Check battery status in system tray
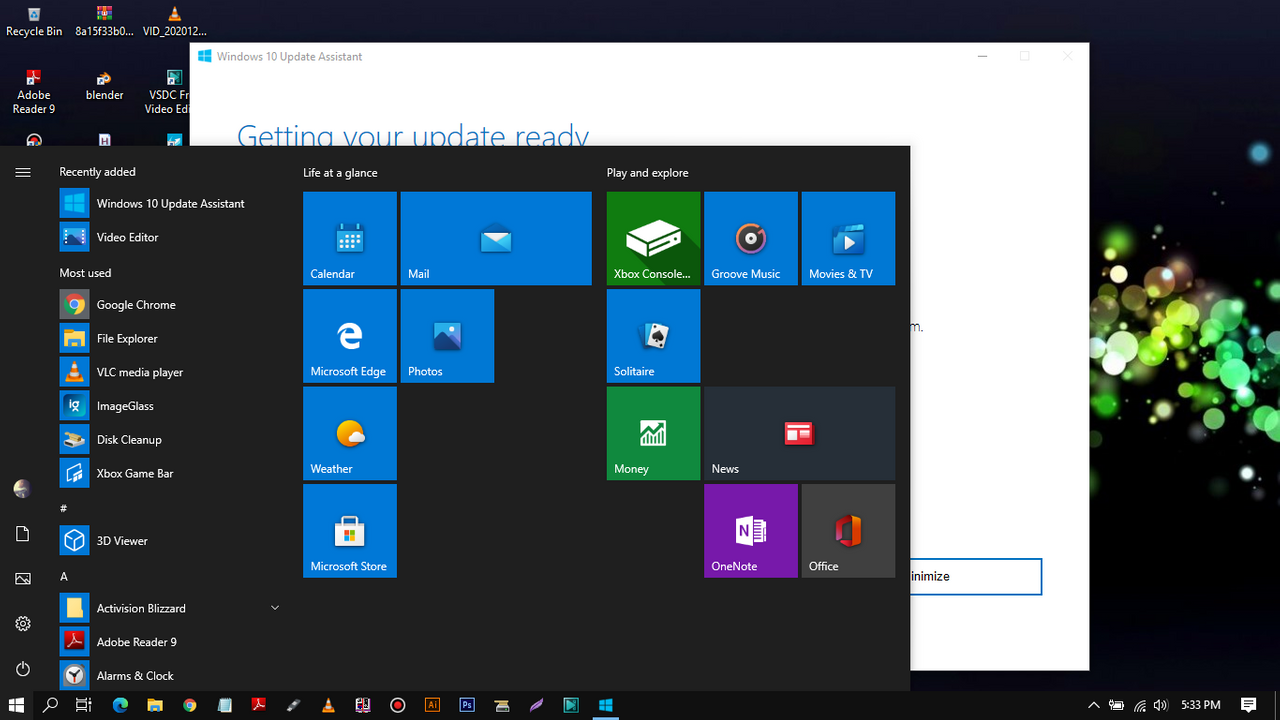This screenshot has height=720, width=1280. click(1116, 705)
